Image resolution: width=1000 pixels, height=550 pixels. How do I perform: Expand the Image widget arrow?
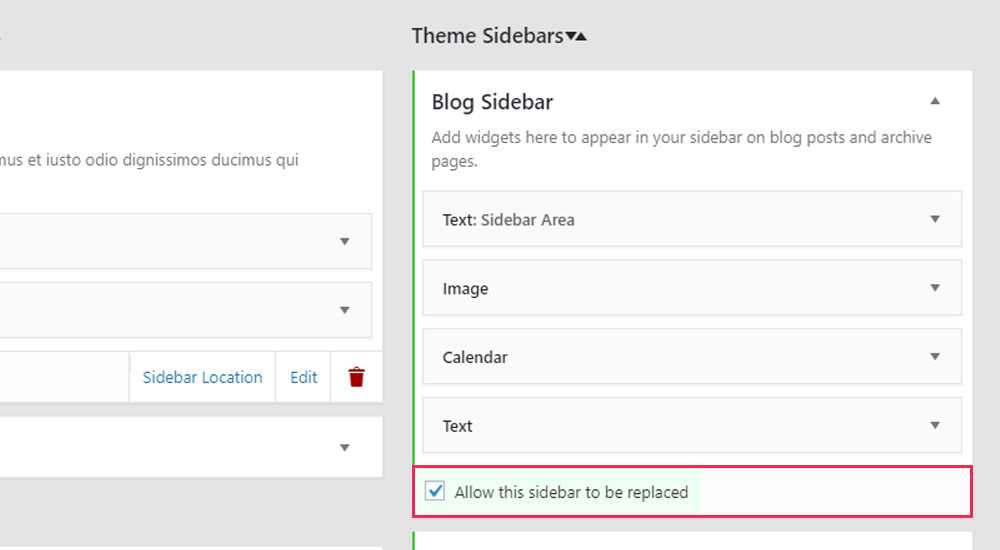[934, 288]
